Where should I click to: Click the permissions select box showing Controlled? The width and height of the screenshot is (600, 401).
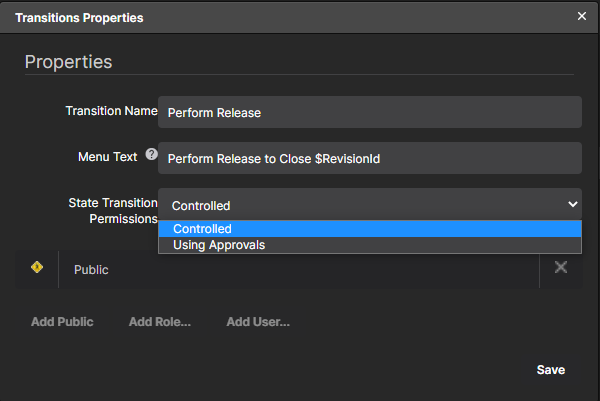tap(360, 205)
